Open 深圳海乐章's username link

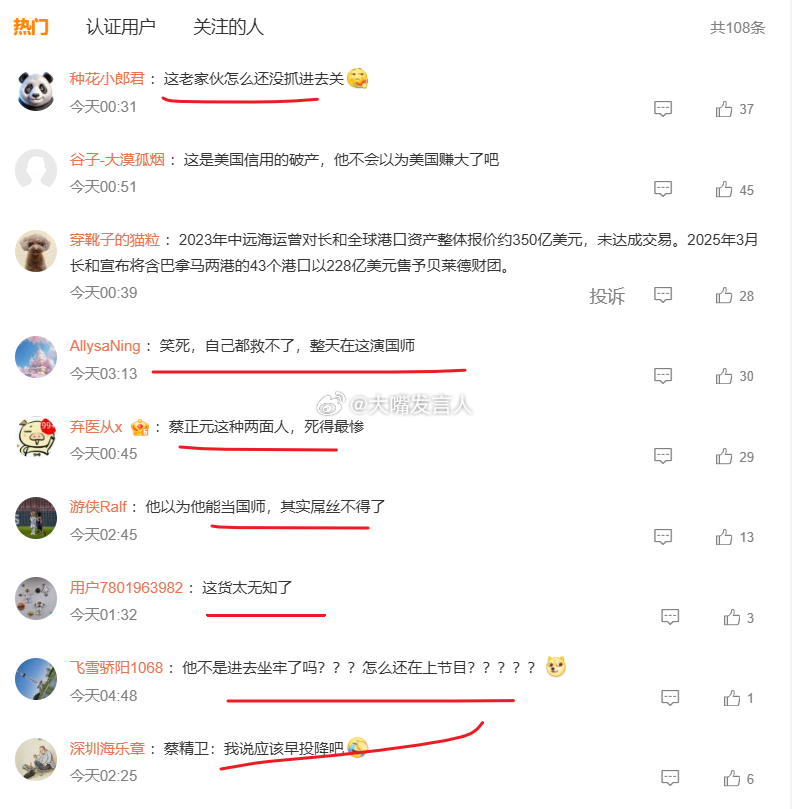point(107,749)
